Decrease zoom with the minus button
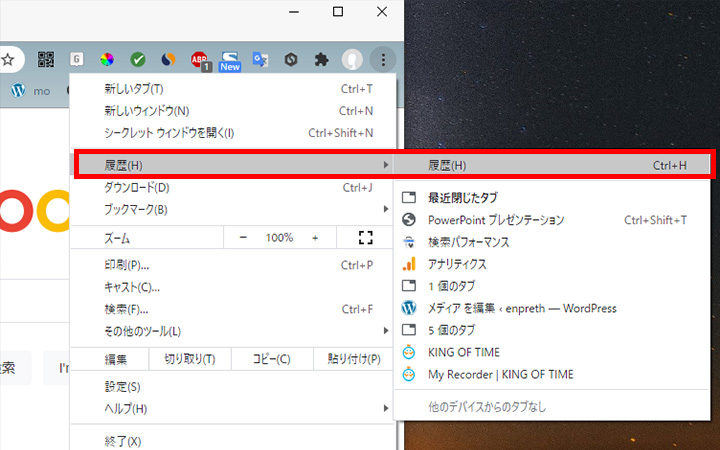The height and width of the screenshot is (450, 720). click(x=243, y=237)
